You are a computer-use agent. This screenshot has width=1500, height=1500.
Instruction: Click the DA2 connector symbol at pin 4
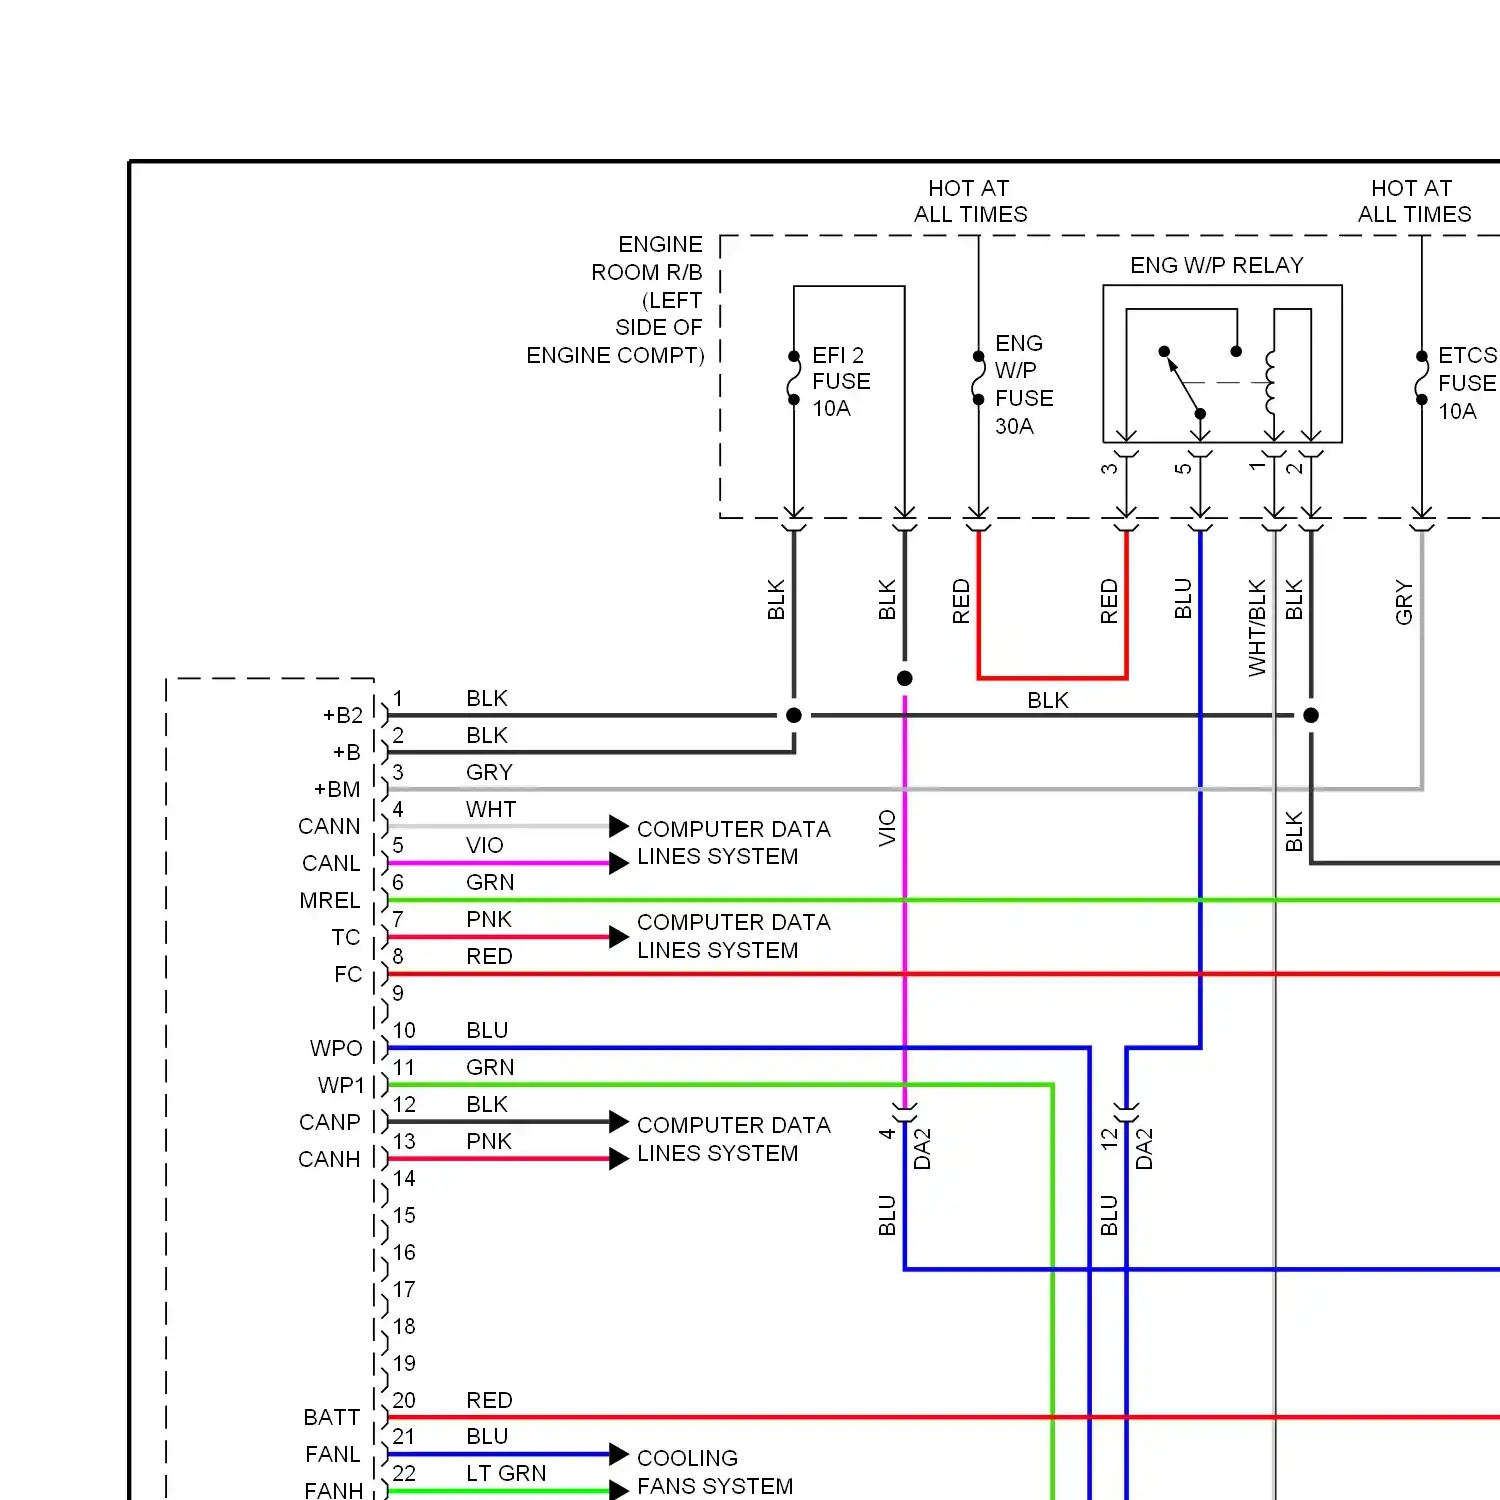coord(905,1113)
